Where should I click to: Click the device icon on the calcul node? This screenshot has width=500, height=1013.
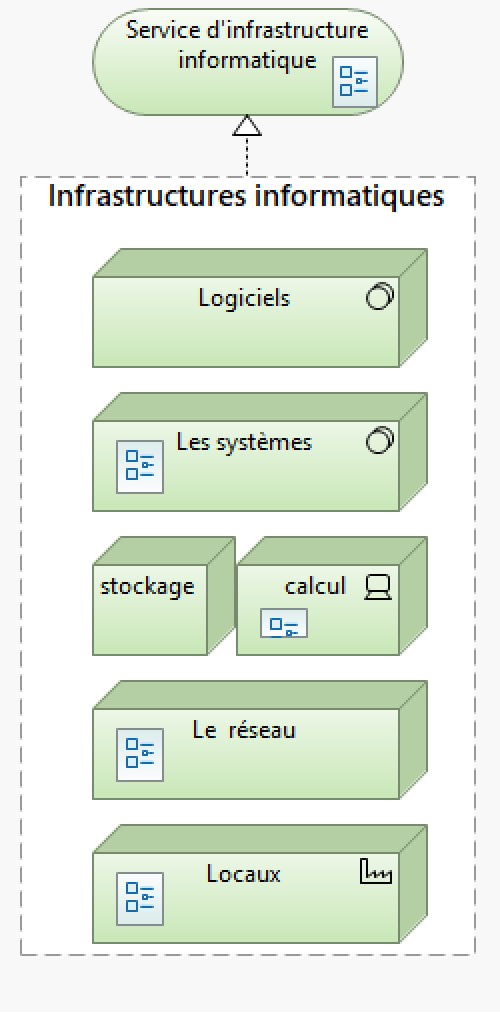pyautogui.click(x=378, y=587)
